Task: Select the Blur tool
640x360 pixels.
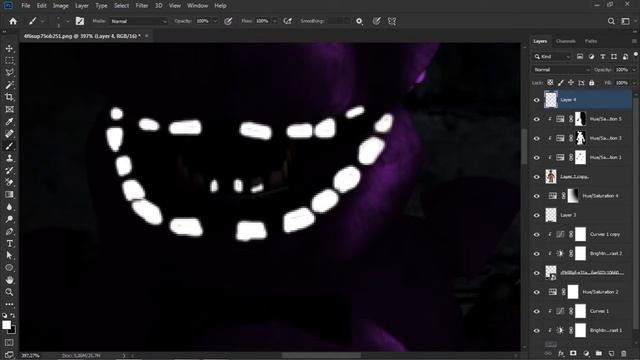Action: [x=9, y=207]
